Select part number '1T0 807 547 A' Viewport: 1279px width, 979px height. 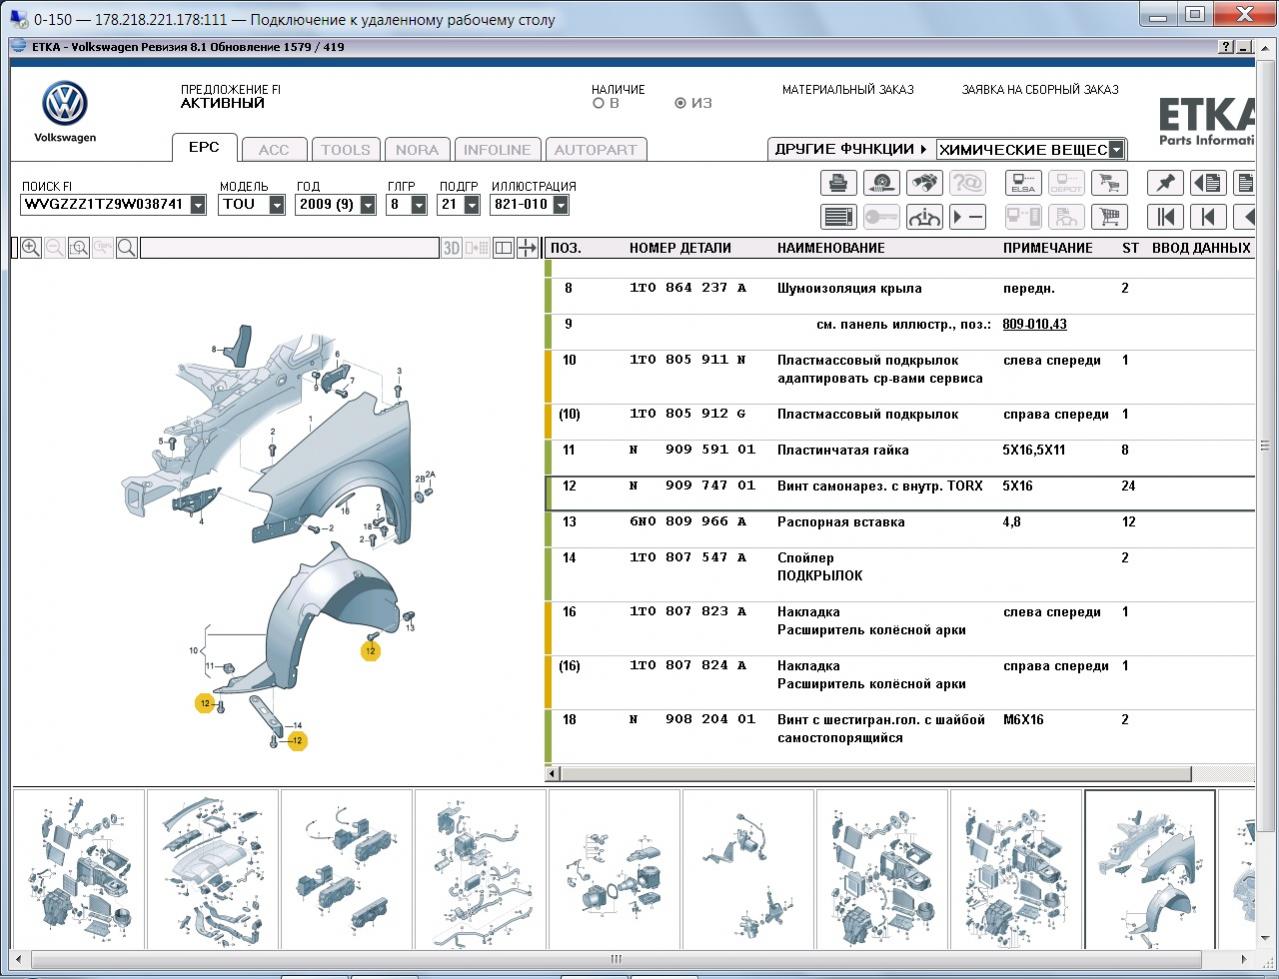[688, 558]
